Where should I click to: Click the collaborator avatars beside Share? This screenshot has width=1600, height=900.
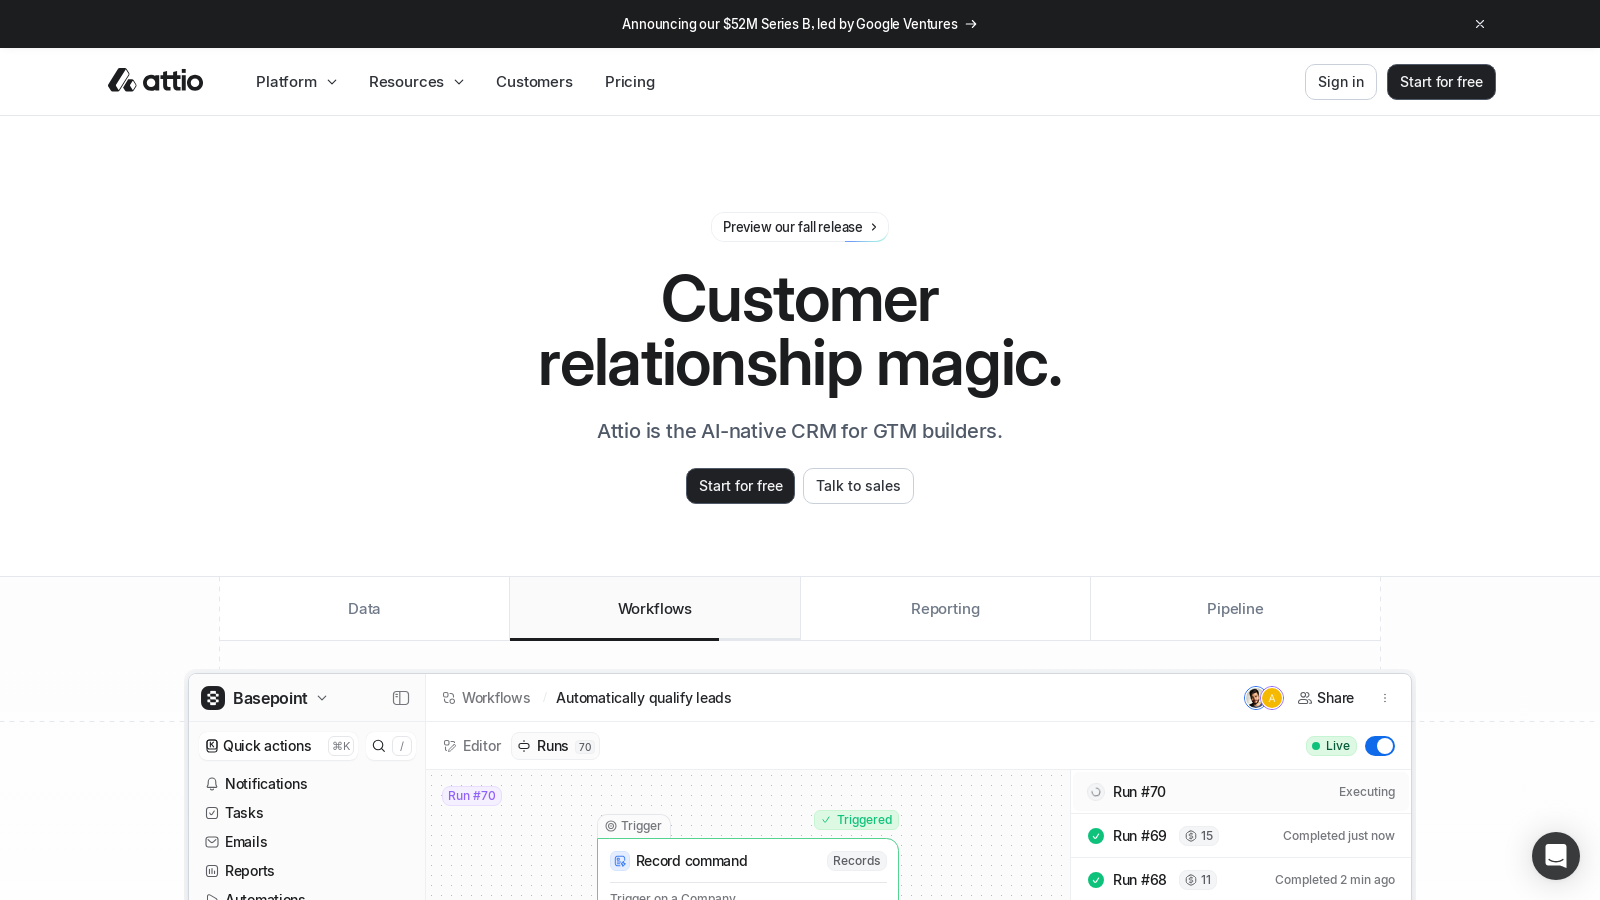[1263, 698]
